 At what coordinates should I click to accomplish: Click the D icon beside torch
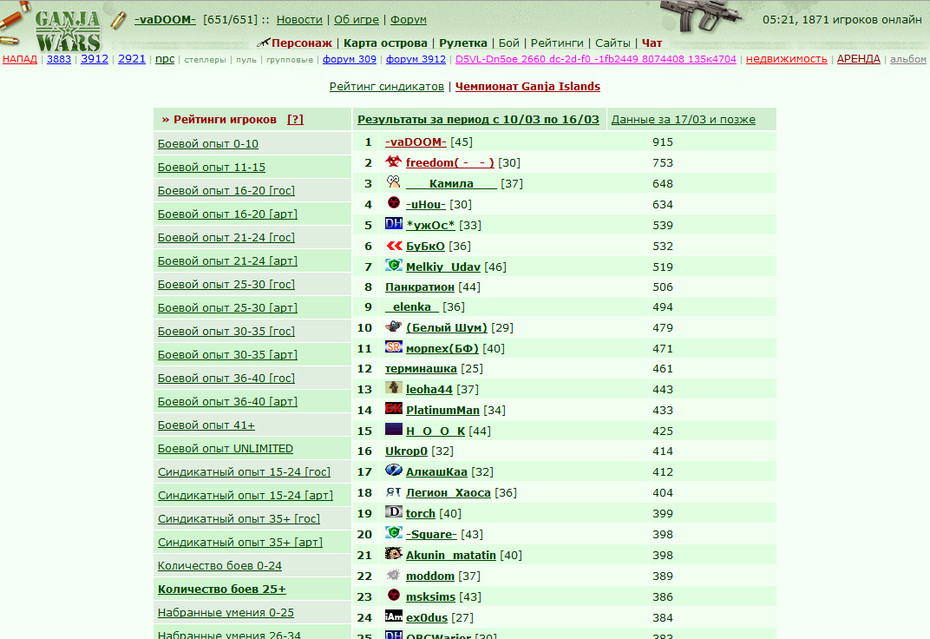tap(393, 512)
